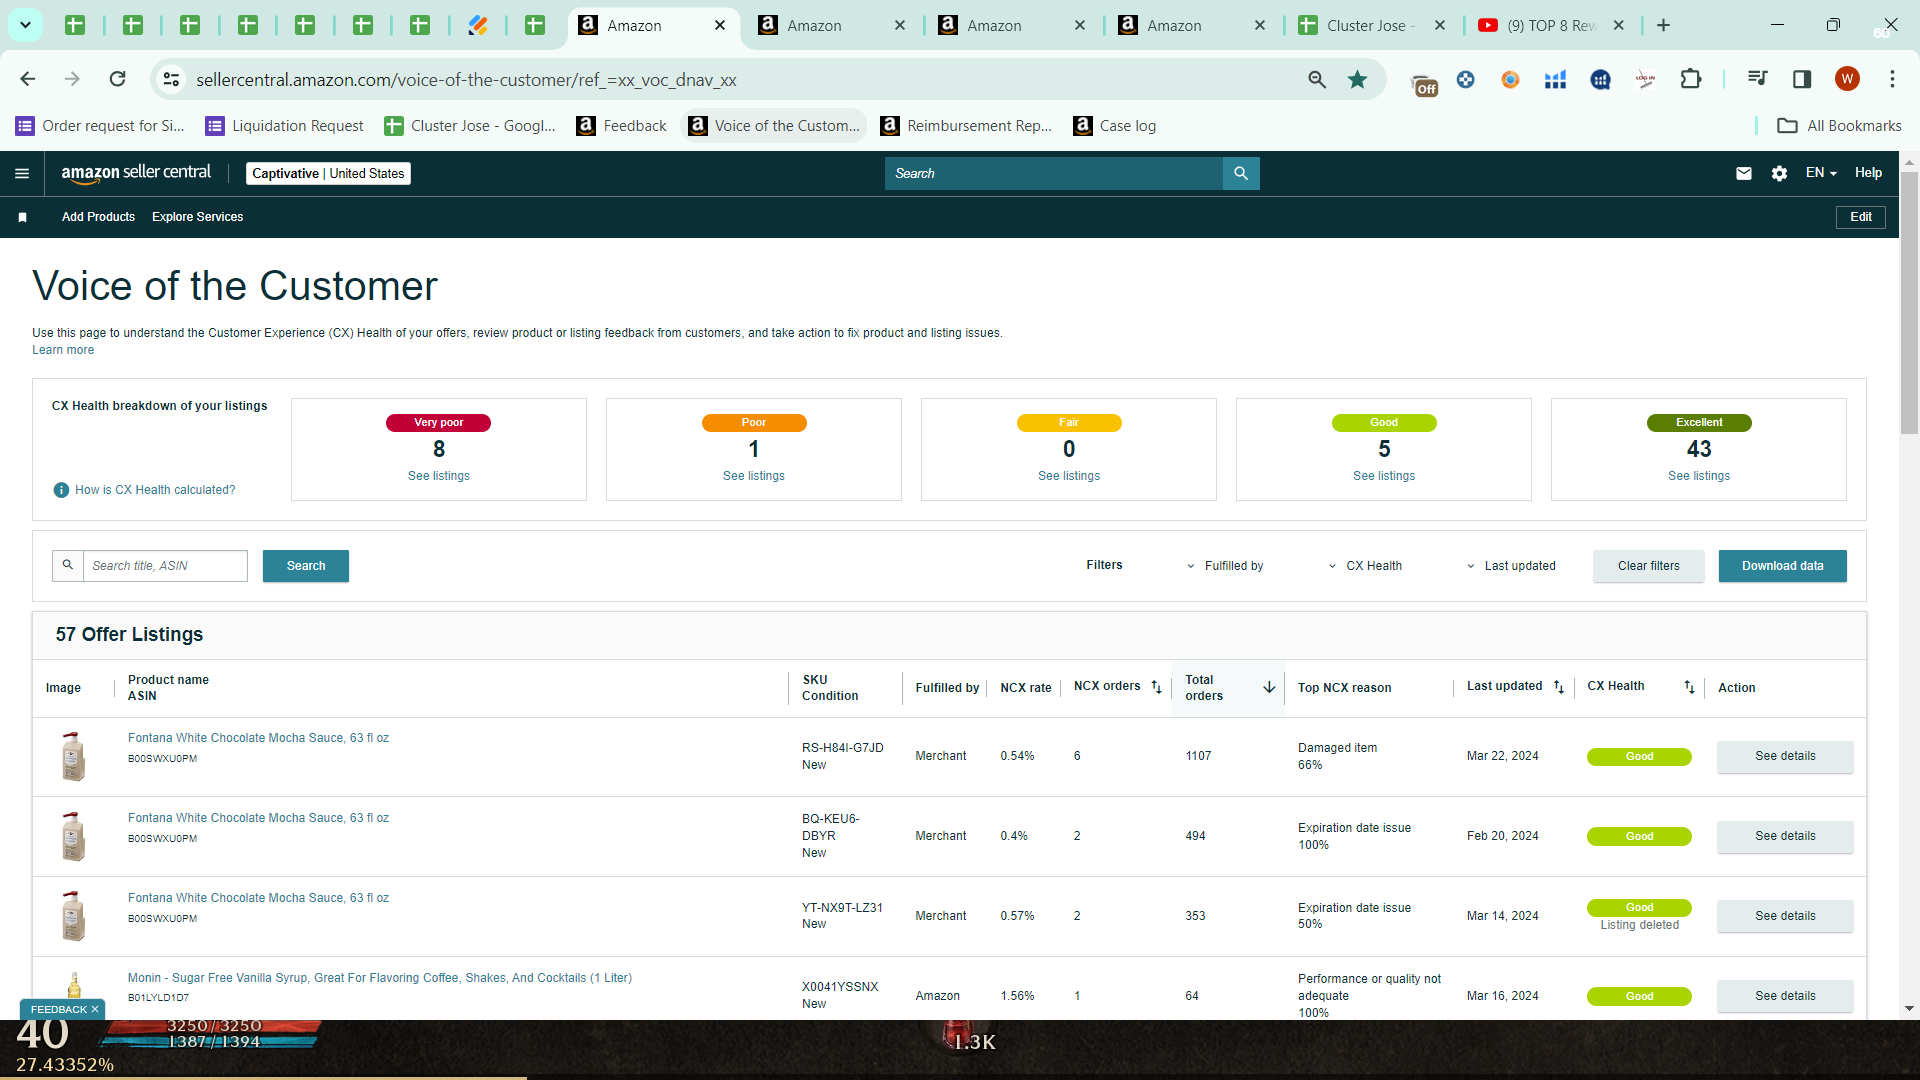The width and height of the screenshot is (1920, 1080).
Task: Open the Liquidation Request bookmark
Action: [x=284, y=126]
